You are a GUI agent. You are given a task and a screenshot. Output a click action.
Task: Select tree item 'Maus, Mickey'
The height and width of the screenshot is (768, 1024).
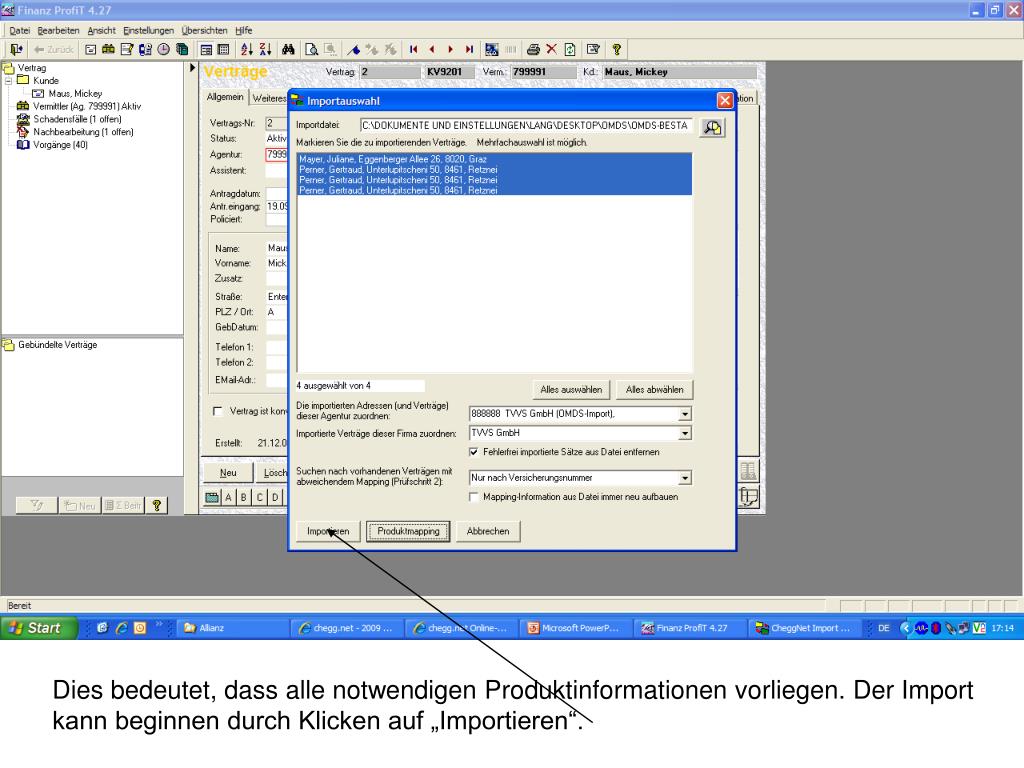(x=75, y=93)
